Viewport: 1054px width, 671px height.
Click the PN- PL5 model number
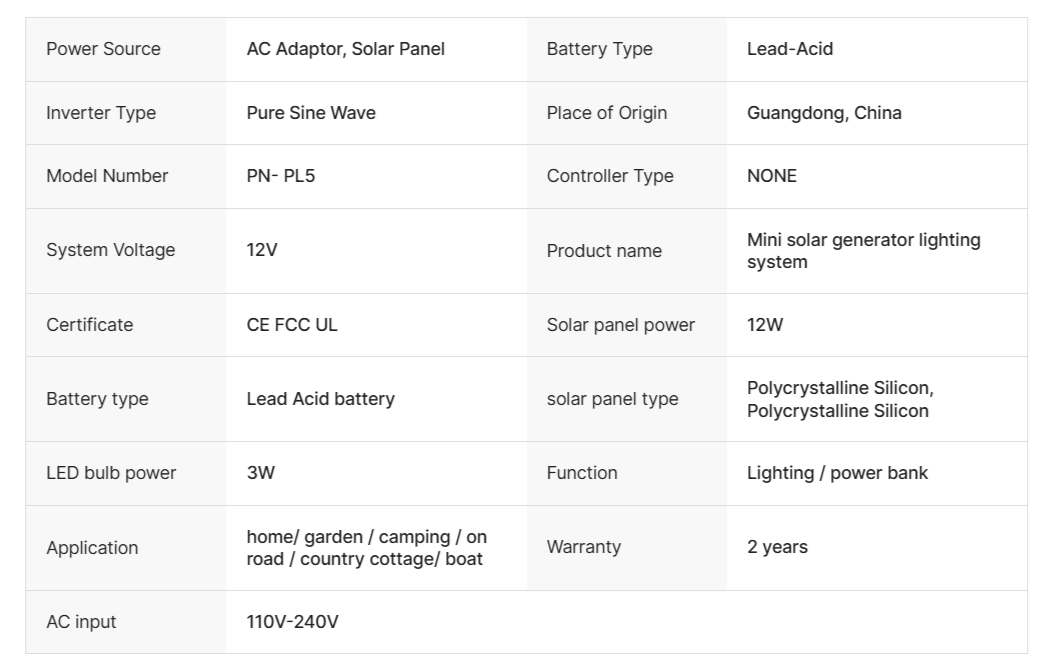coord(281,176)
